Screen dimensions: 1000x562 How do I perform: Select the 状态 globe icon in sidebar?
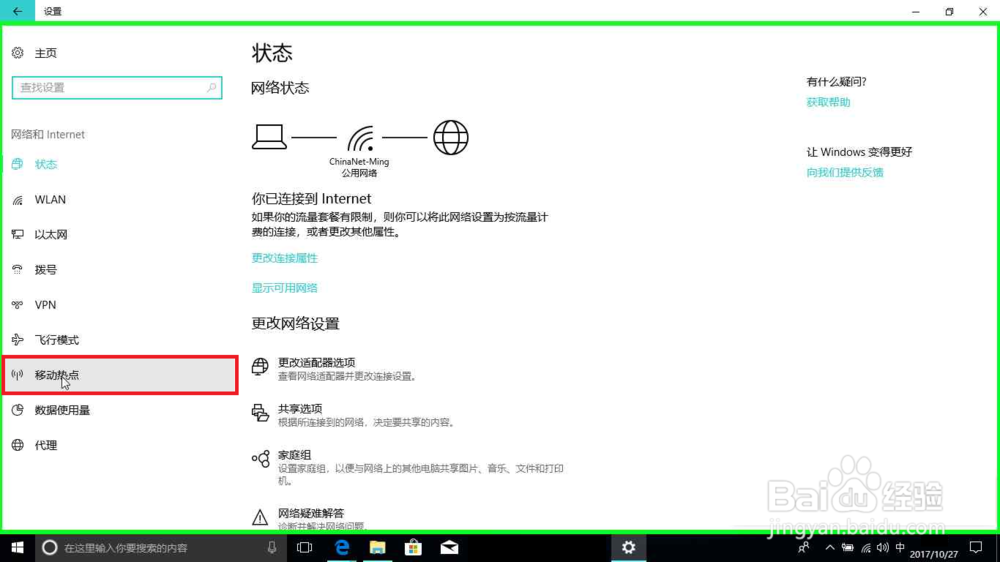pos(18,164)
